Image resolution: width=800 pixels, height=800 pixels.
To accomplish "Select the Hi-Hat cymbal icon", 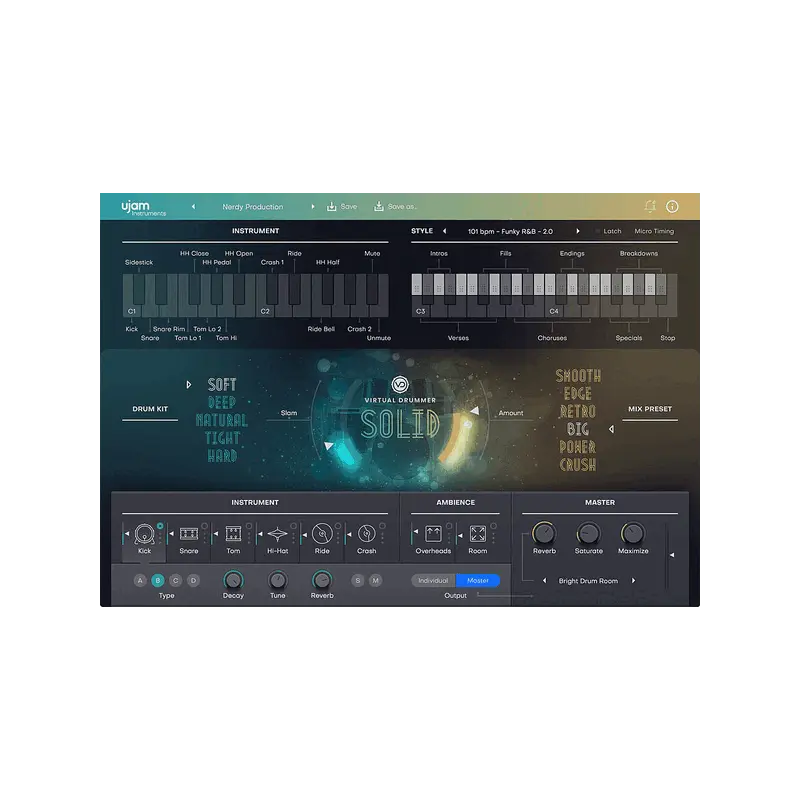I will pyautogui.click(x=278, y=534).
